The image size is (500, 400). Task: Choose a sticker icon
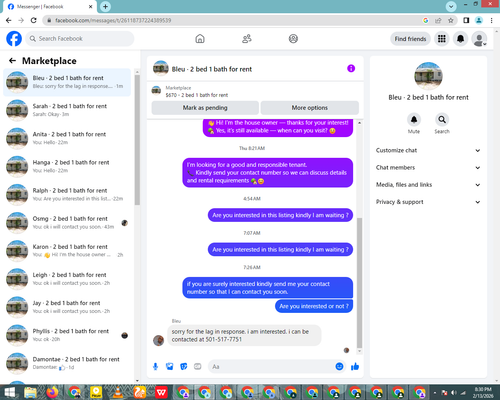point(184,367)
